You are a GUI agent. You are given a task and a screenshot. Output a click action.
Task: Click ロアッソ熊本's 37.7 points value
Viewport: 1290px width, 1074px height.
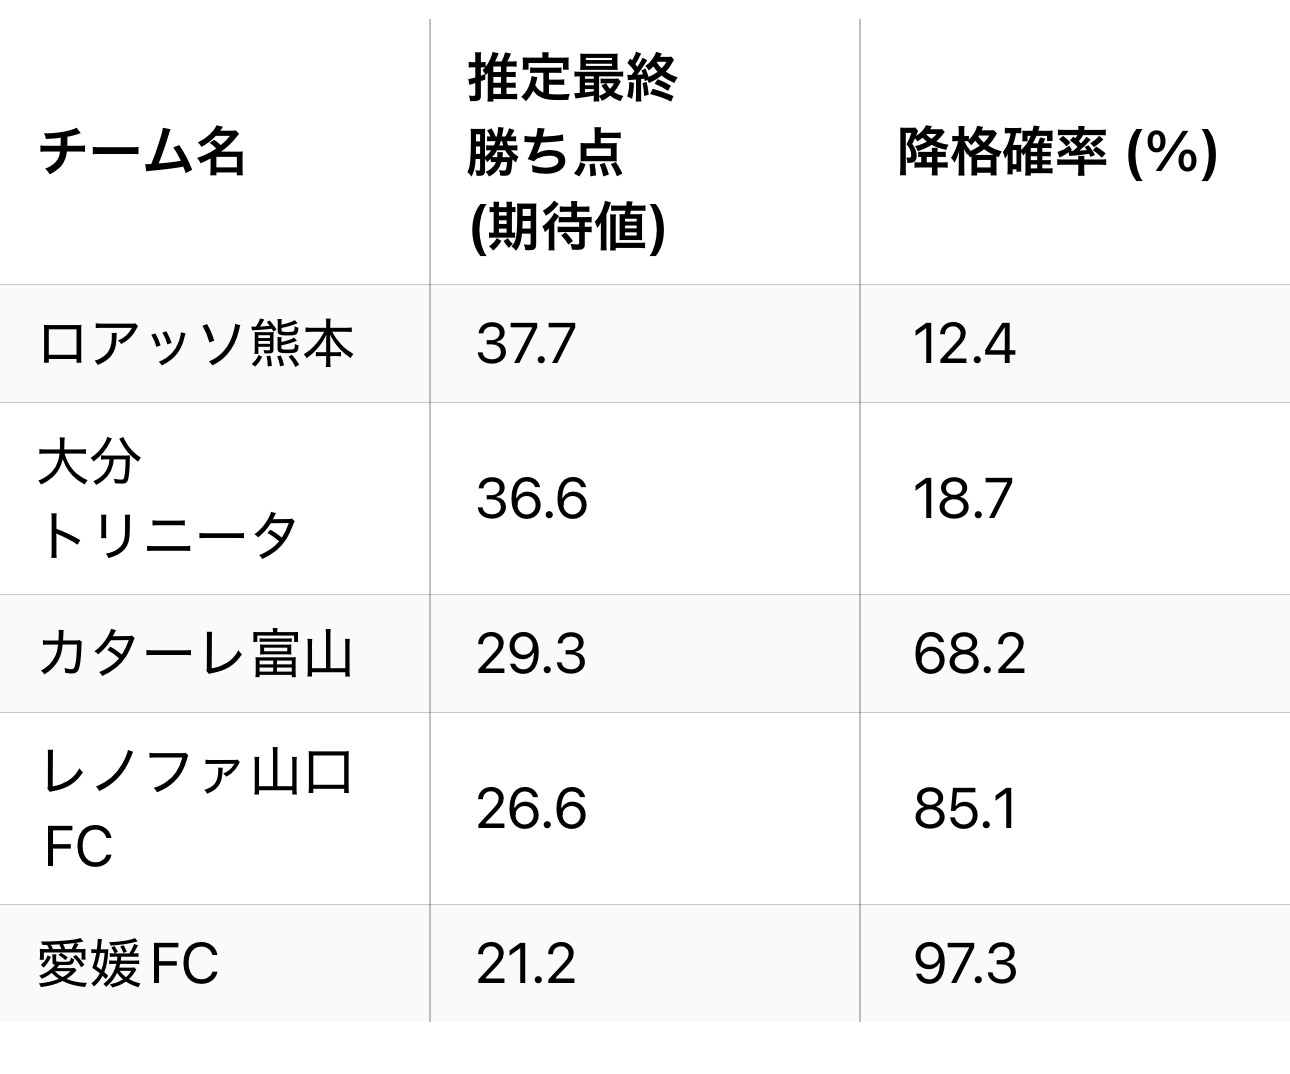click(x=526, y=344)
